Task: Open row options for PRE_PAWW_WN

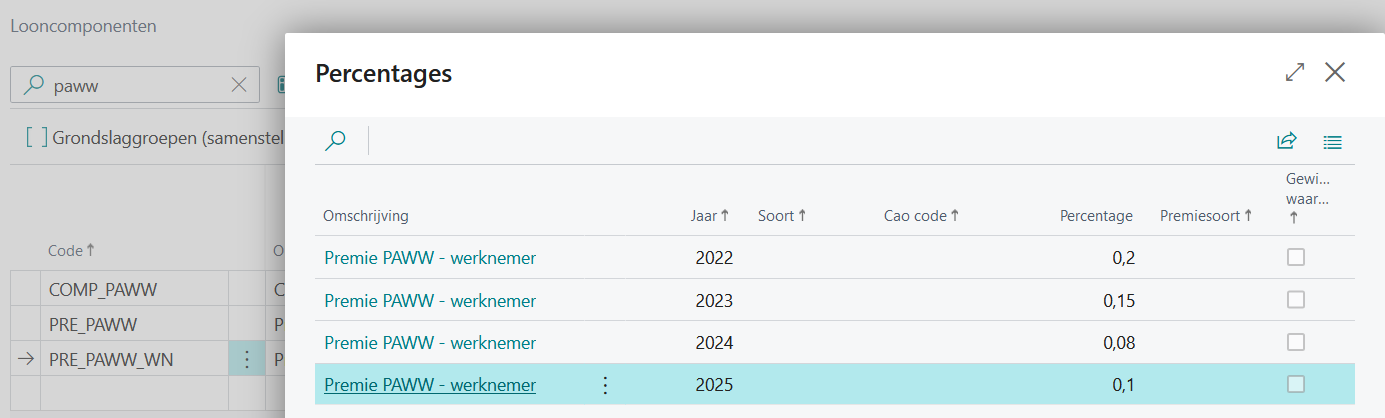Action: pyautogui.click(x=247, y=359)
